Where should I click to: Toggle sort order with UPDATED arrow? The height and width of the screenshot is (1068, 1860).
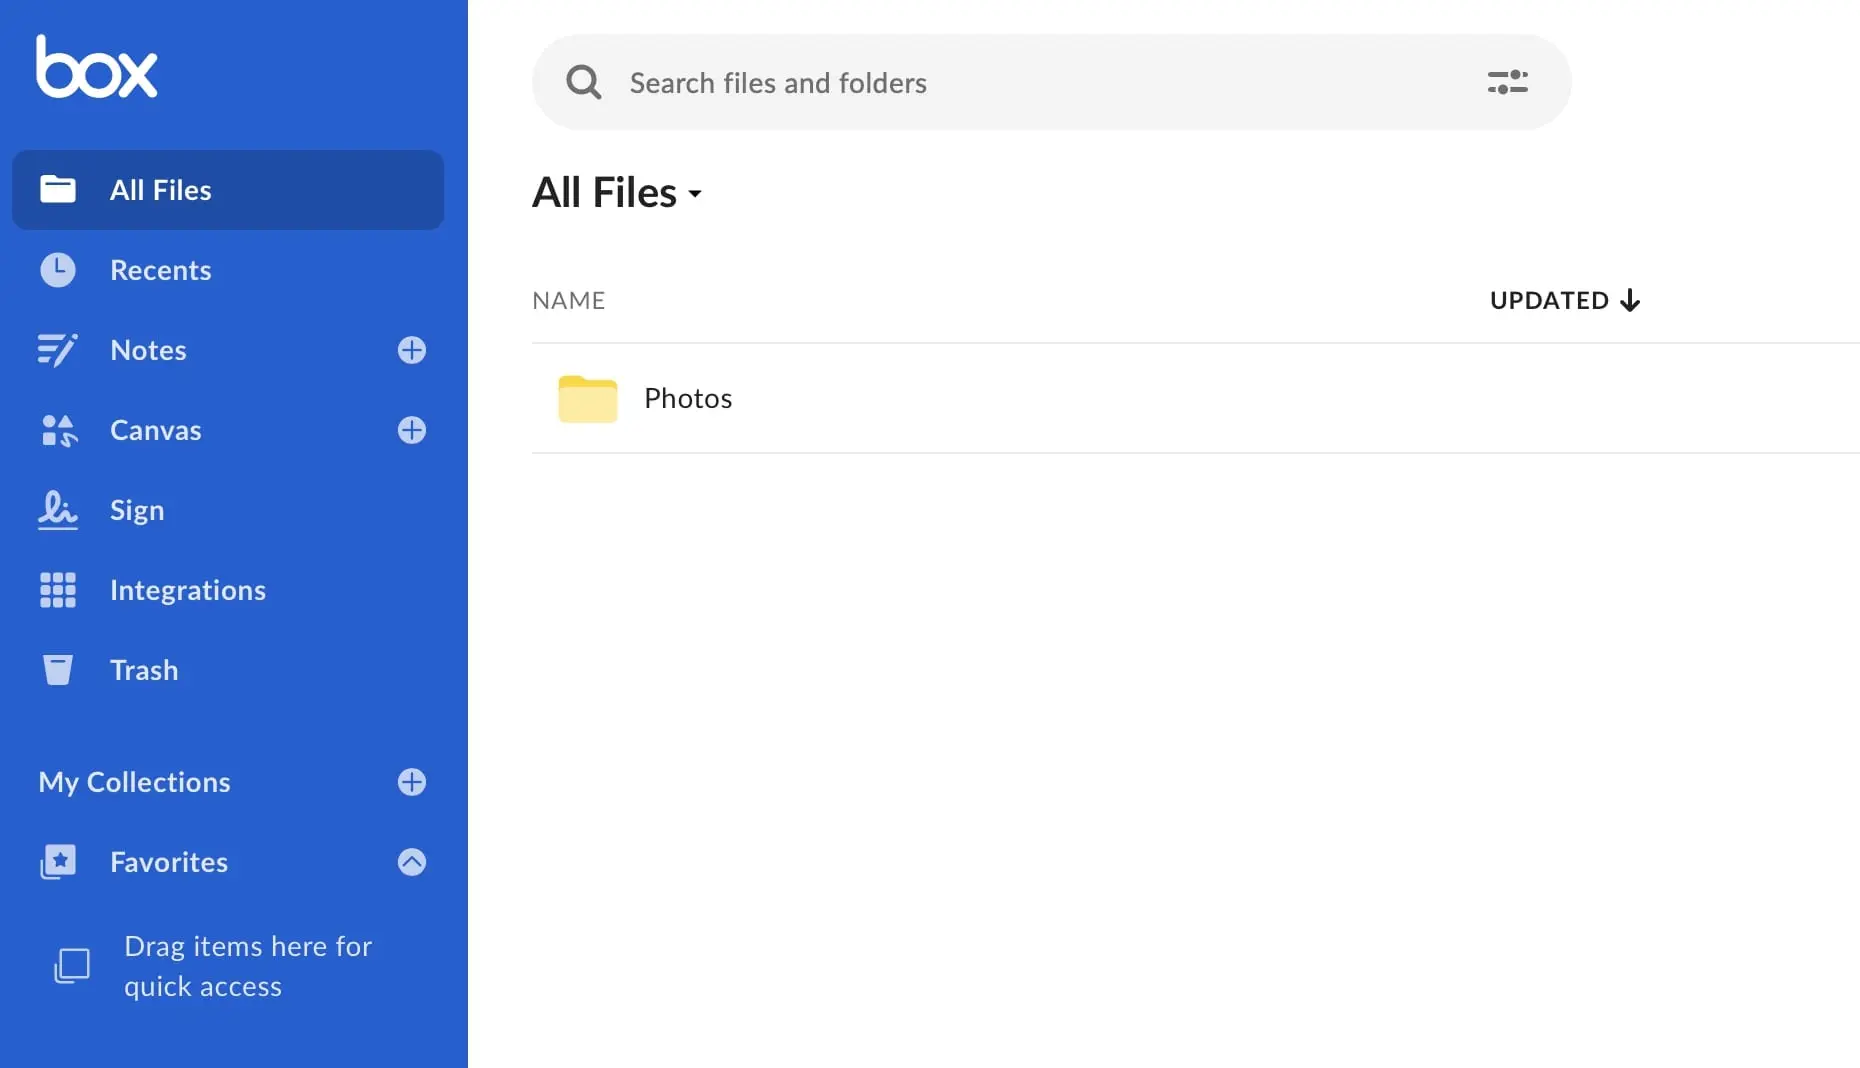[1630, 300]
